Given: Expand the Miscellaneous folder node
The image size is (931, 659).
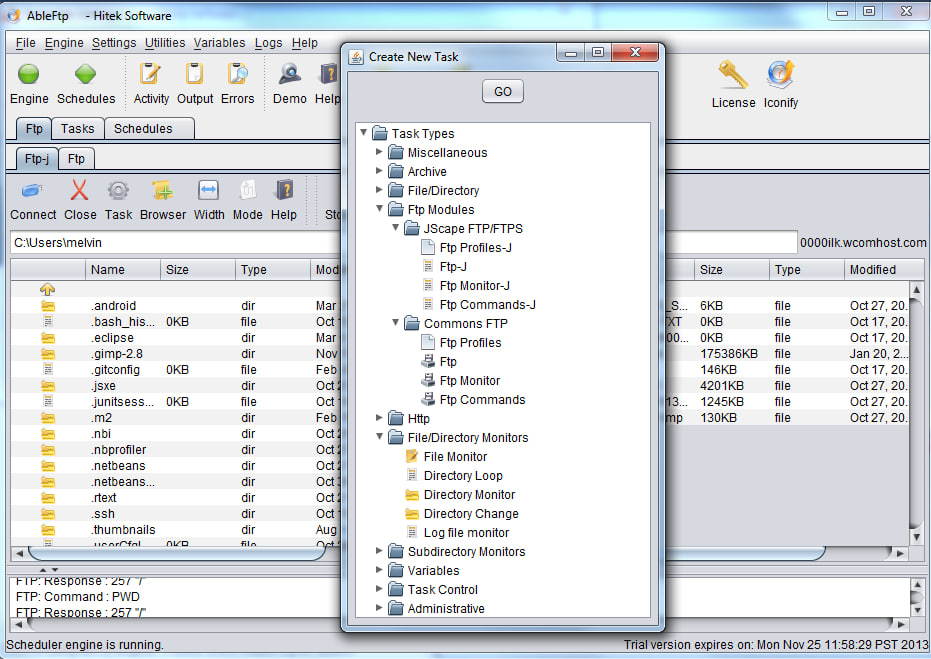Looking at the screenshot, I should point(379,152).
